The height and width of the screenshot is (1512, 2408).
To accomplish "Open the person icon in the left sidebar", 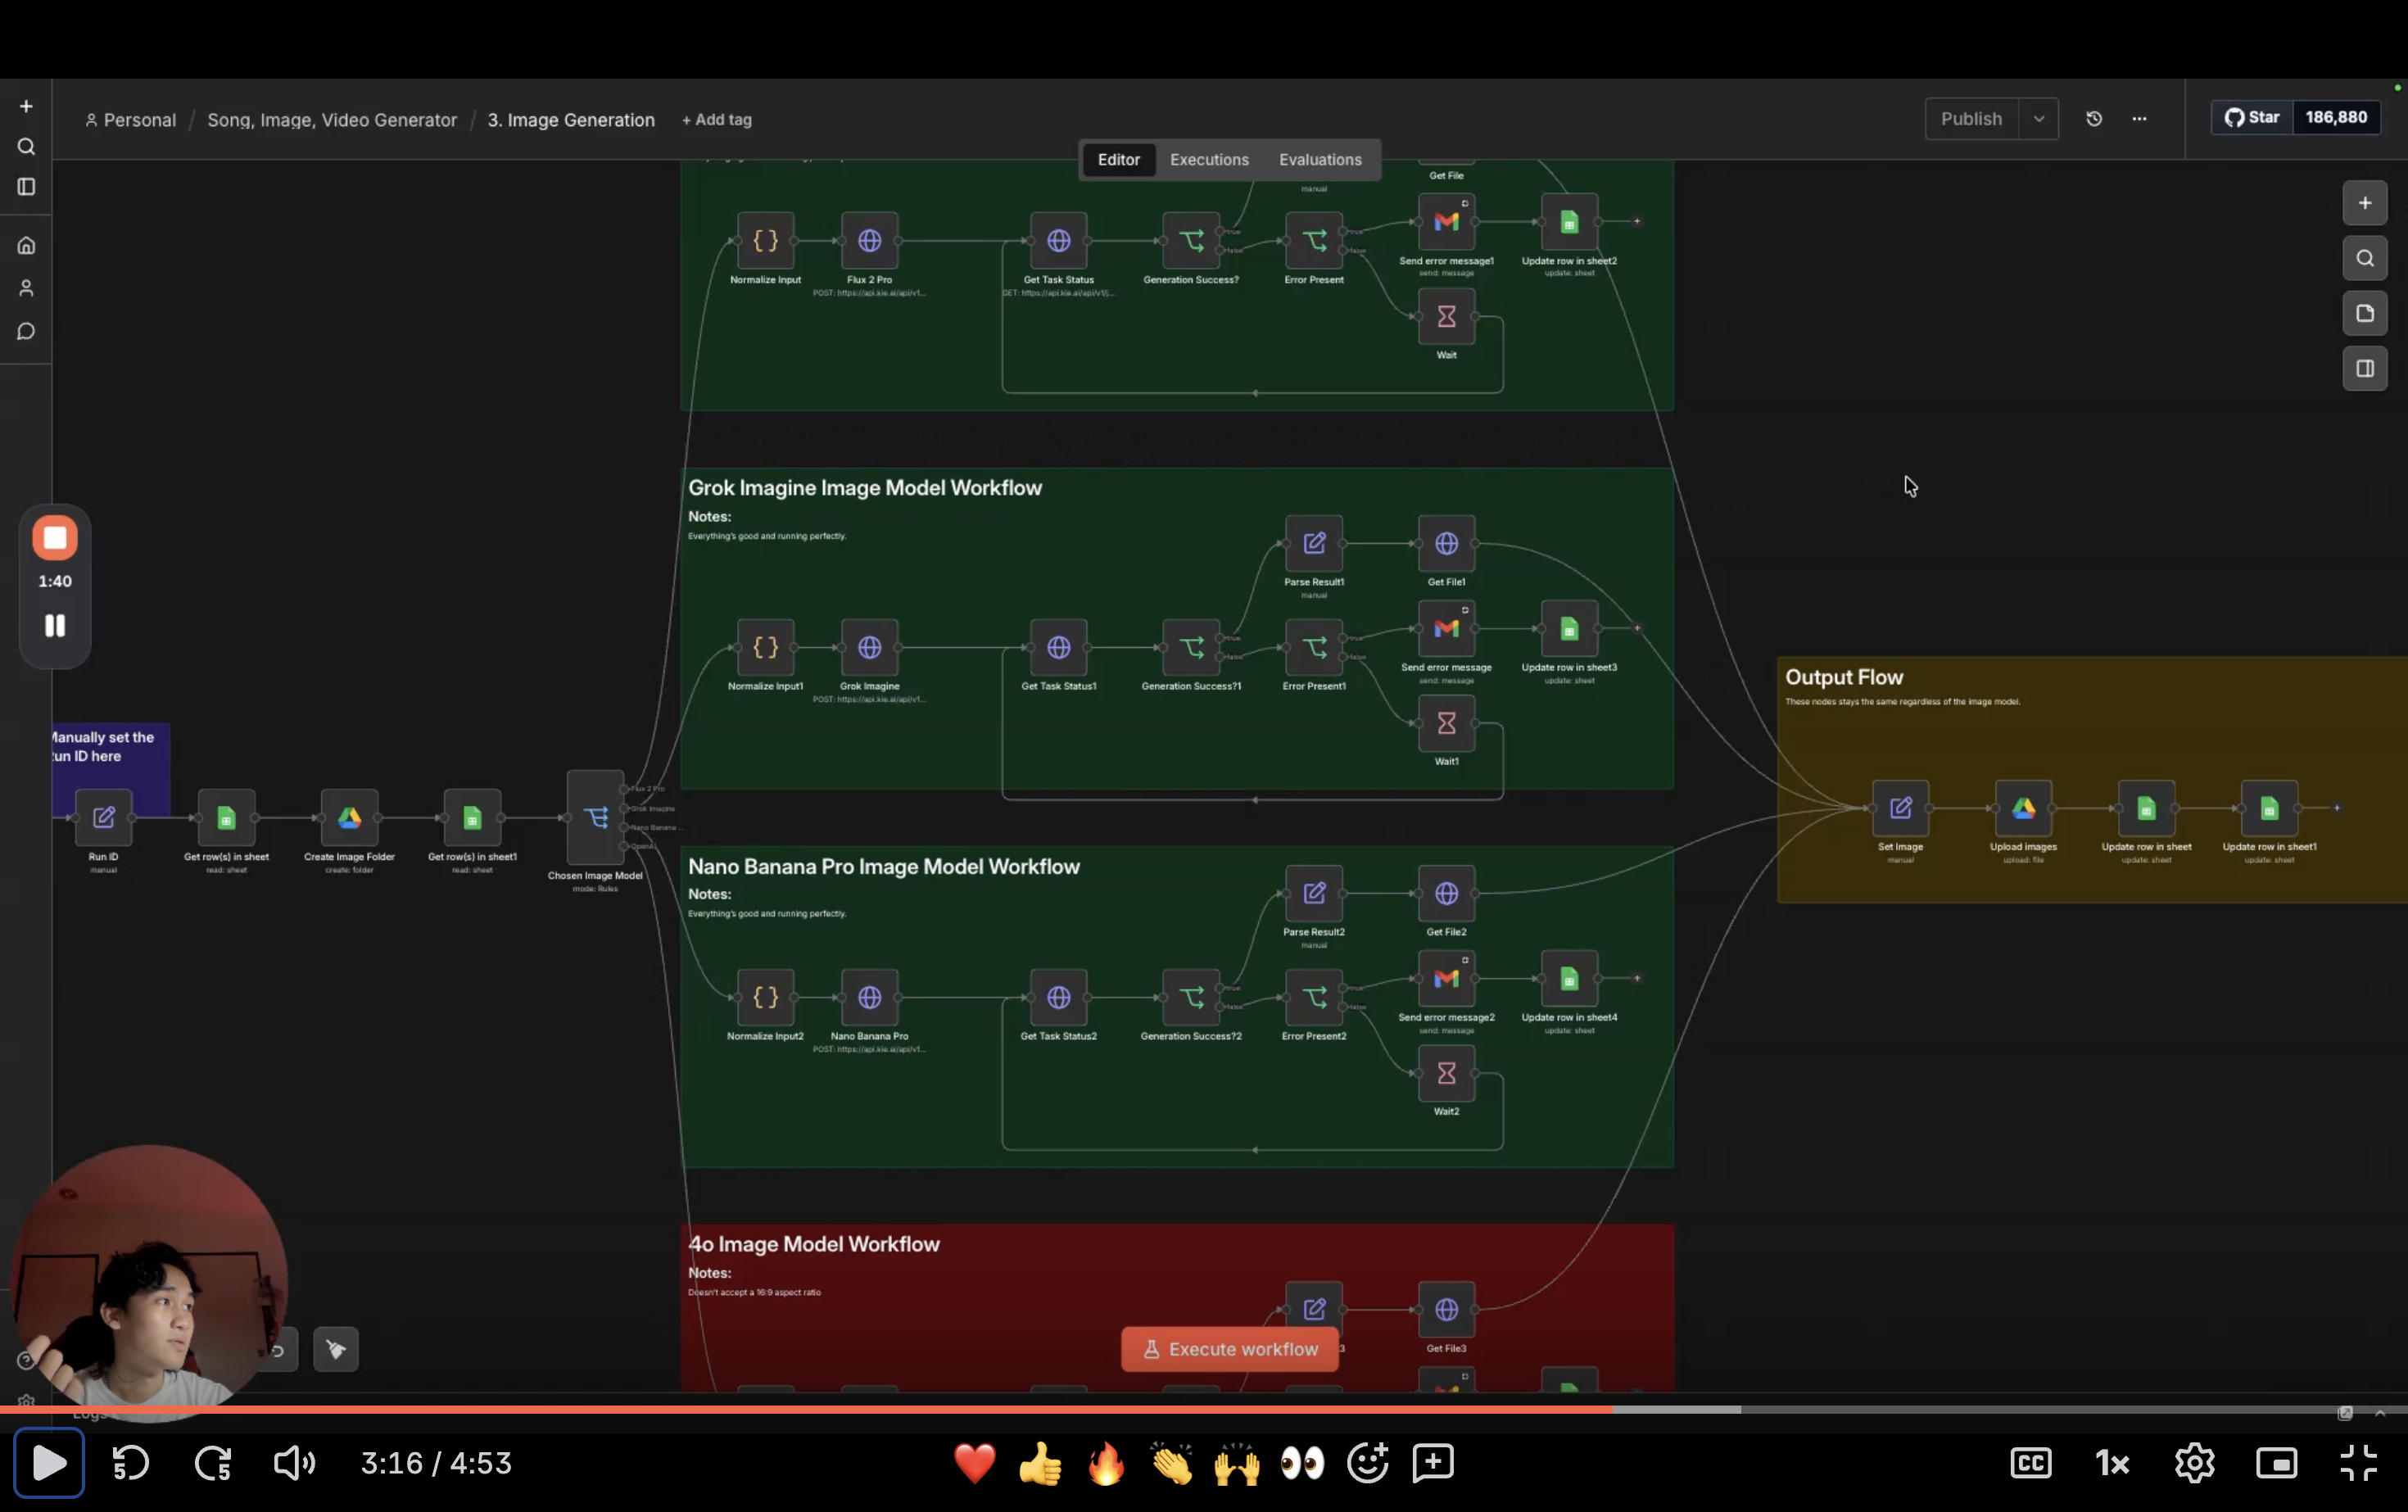I will pos(26,288).
